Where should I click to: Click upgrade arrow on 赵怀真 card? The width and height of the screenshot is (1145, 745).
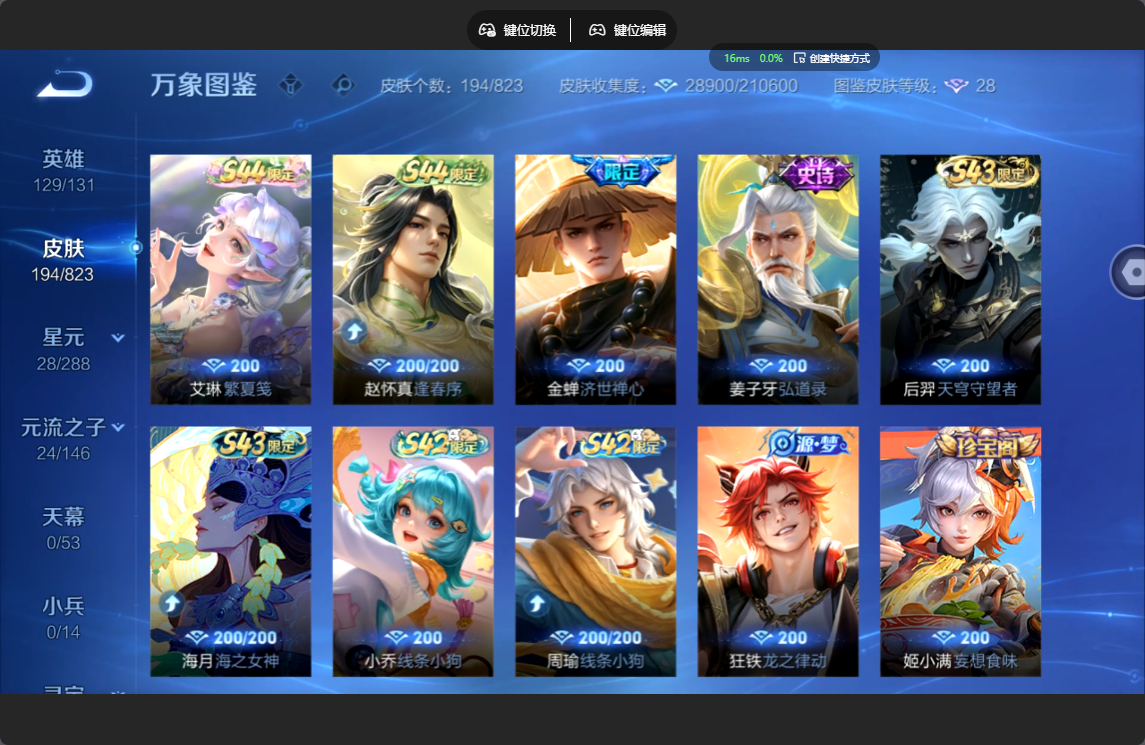click(x=354, y=332)
